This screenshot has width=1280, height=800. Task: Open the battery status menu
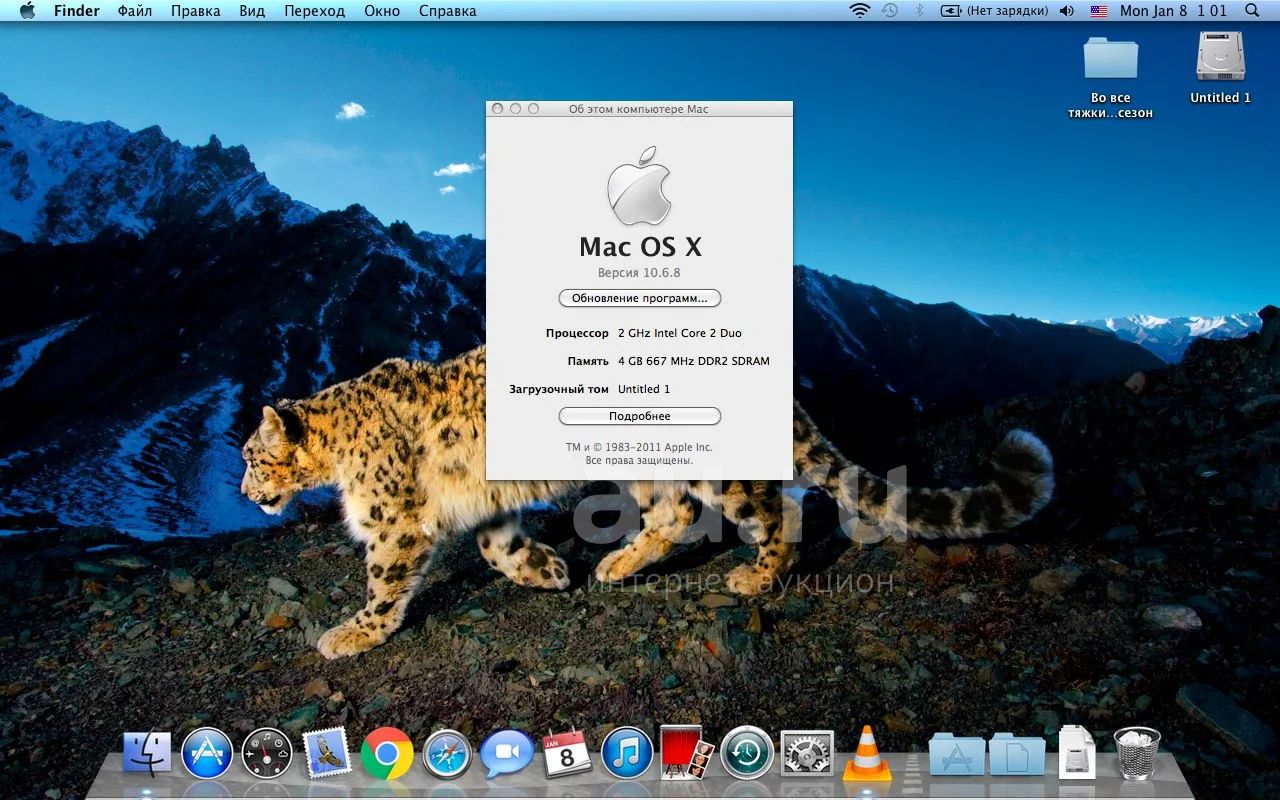[x=951, y=11]
